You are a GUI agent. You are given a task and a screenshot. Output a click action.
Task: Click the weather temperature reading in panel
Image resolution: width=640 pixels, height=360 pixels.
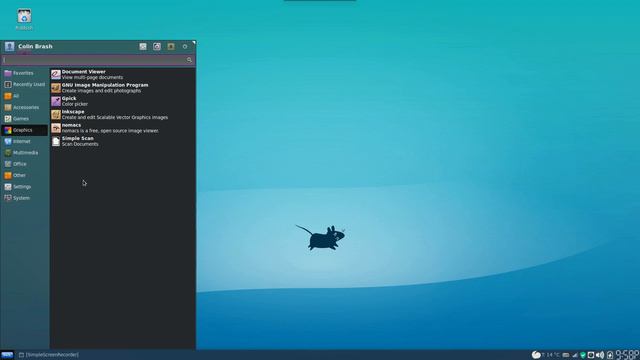coord(551,355)
